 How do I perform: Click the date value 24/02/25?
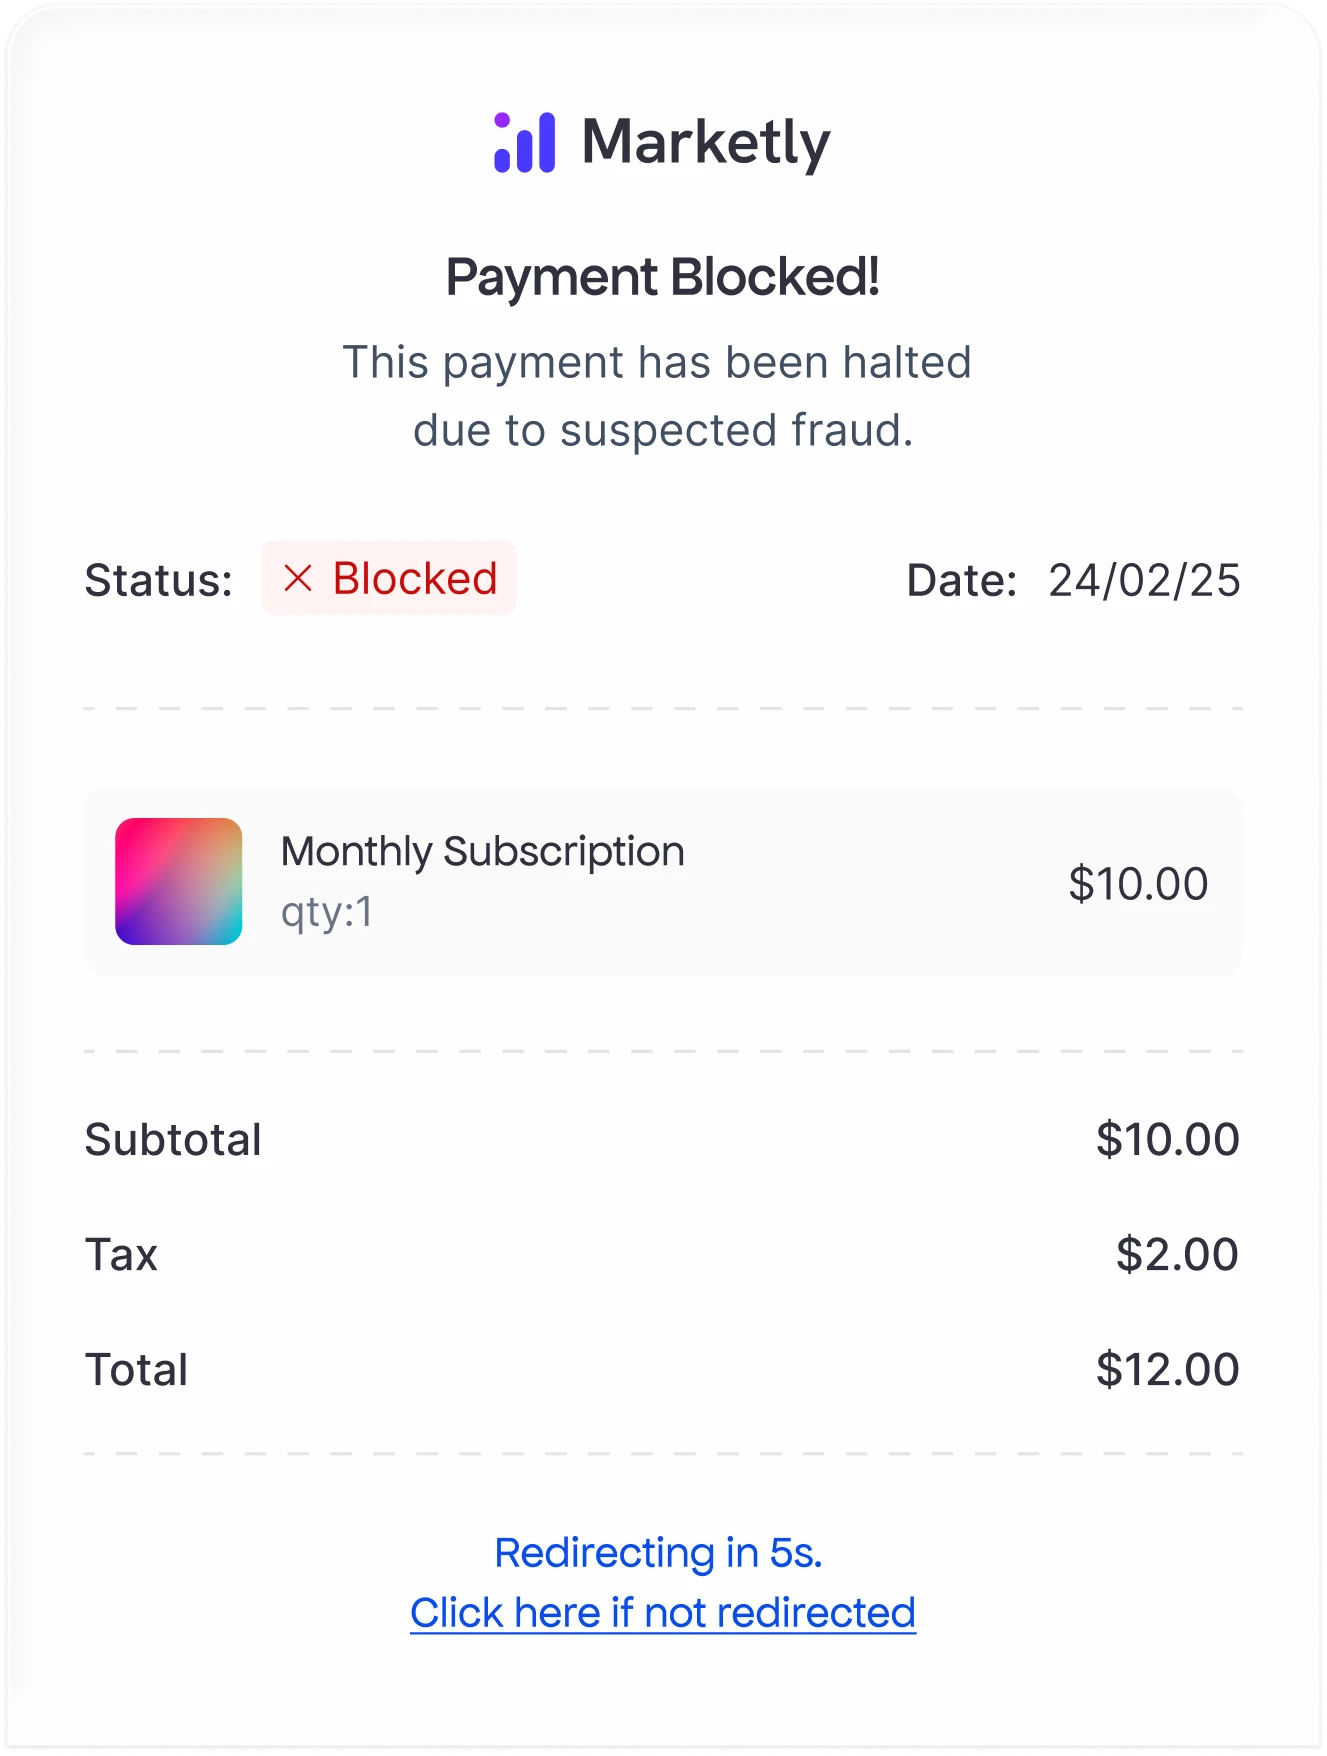tap(1143, 580)
